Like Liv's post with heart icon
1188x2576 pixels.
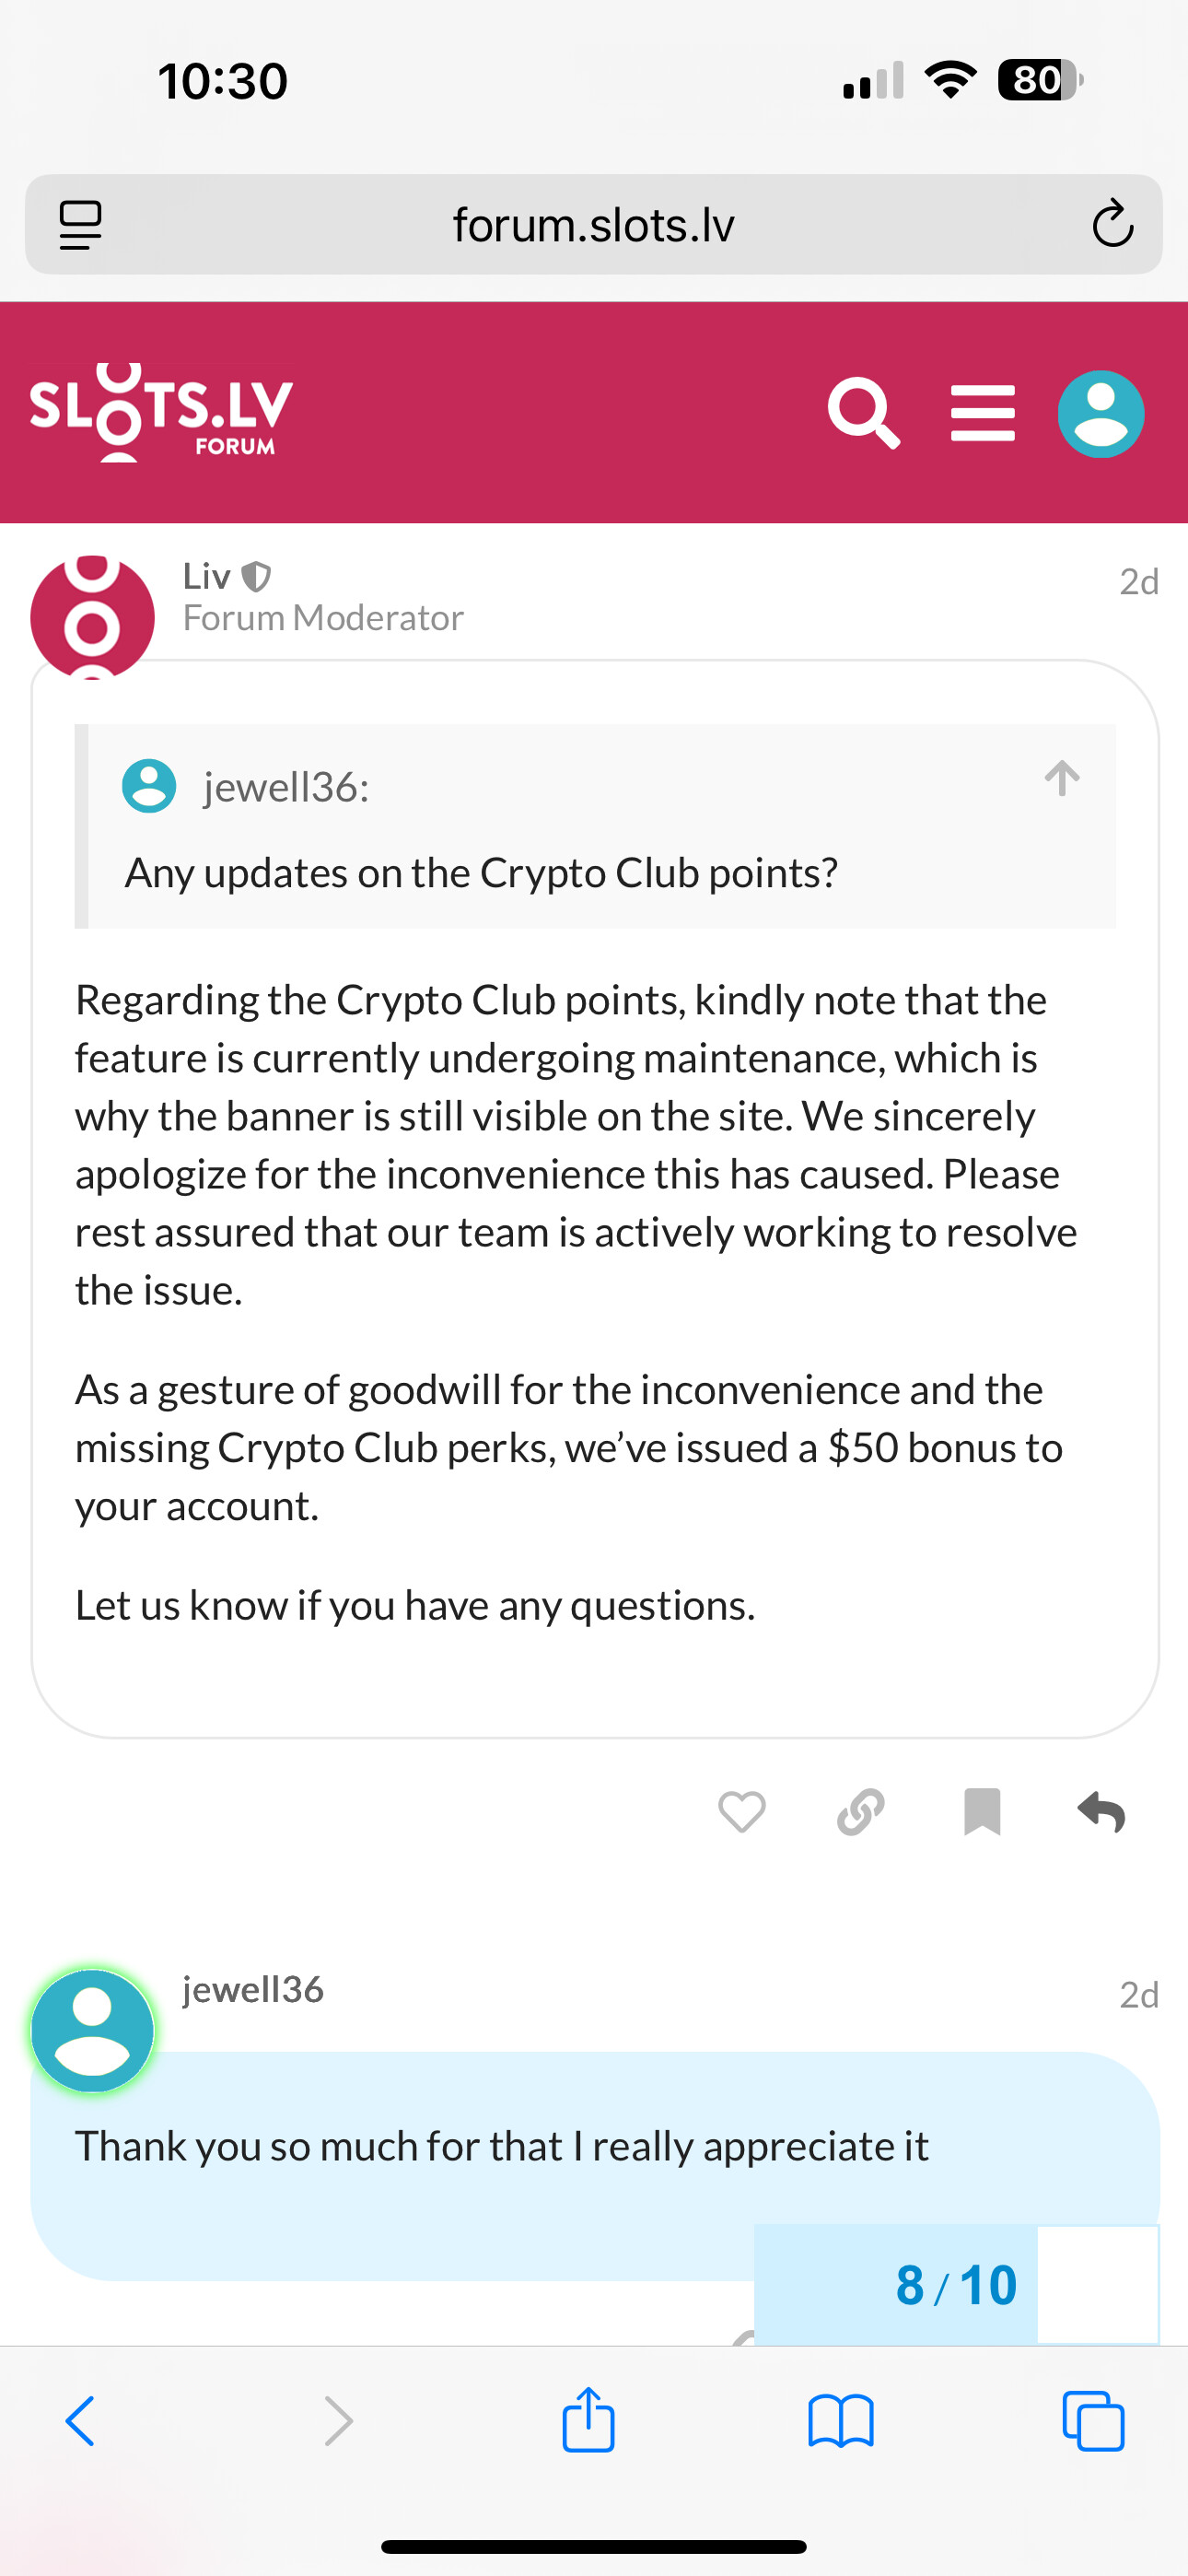pyautogui.click(x=742, y=1812)
